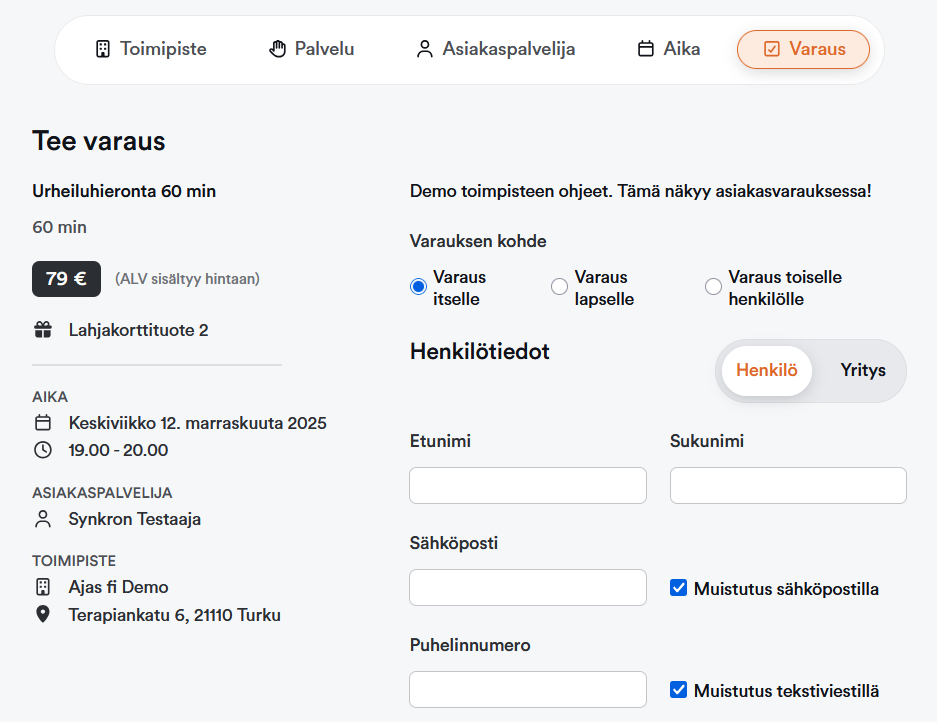
Task: Click the hand icon beside Palvelu step
Action: (277, 49)
